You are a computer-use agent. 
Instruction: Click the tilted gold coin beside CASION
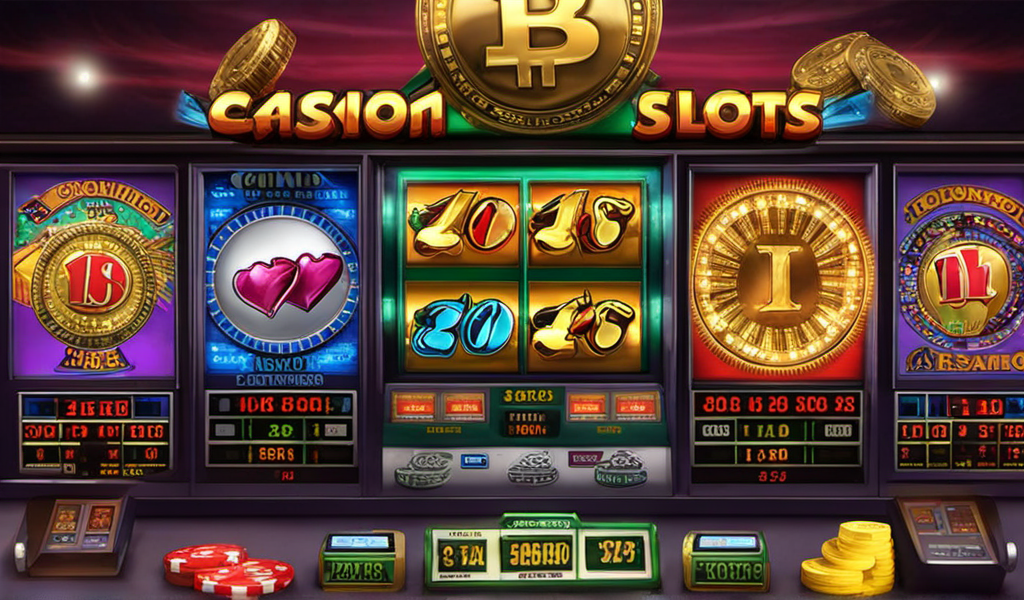[252, 59]
